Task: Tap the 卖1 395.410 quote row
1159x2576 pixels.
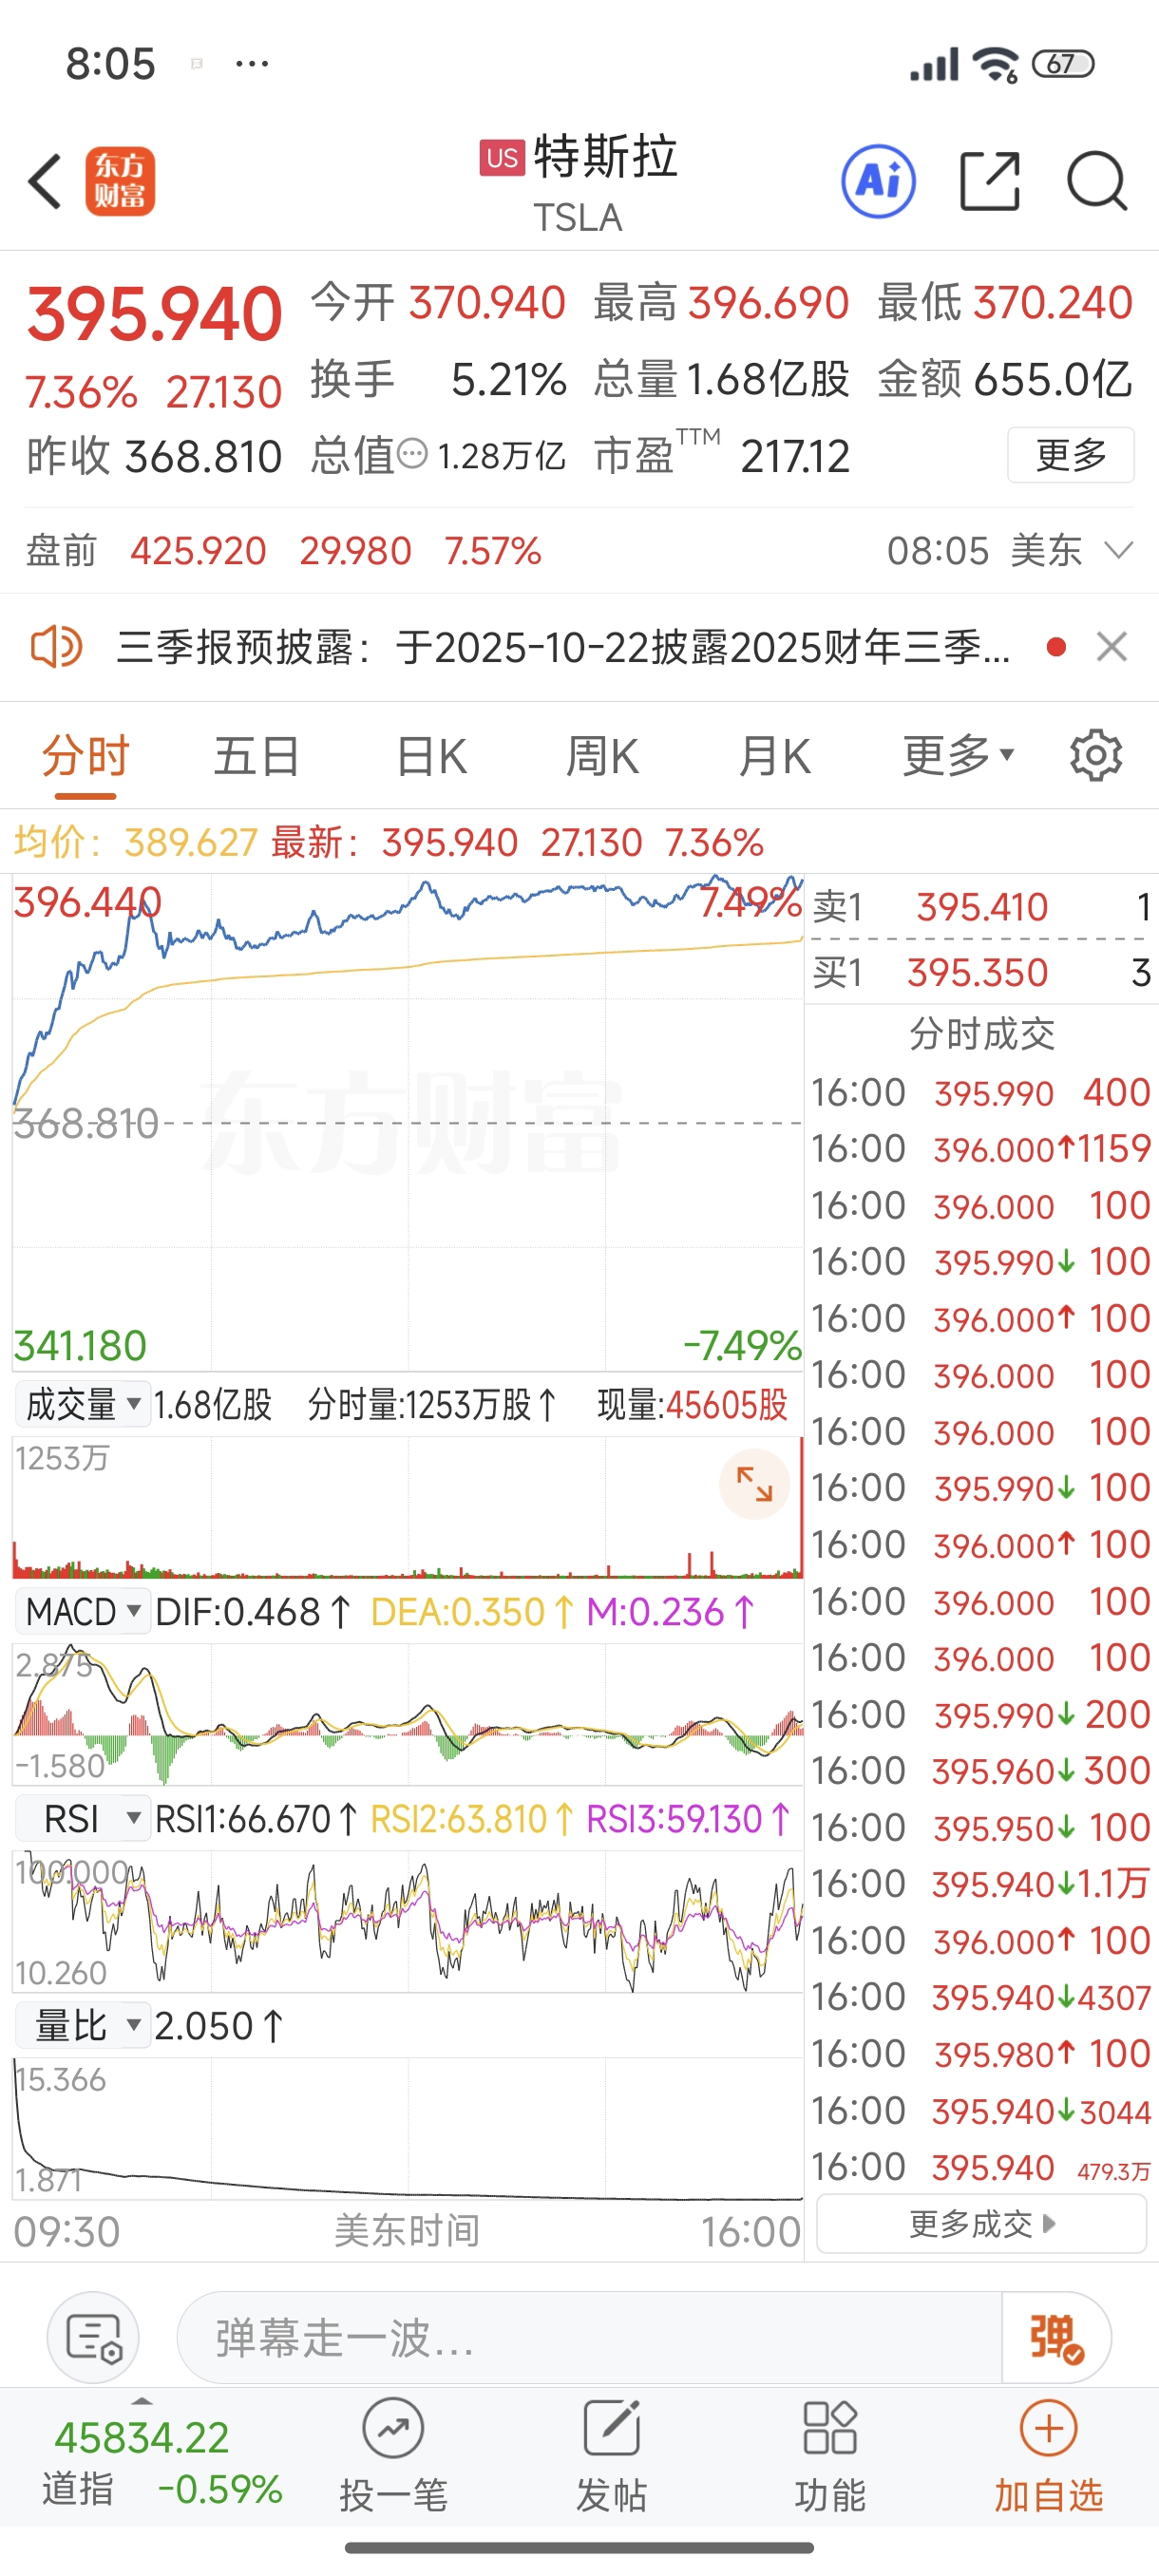Action: (981, 907)
